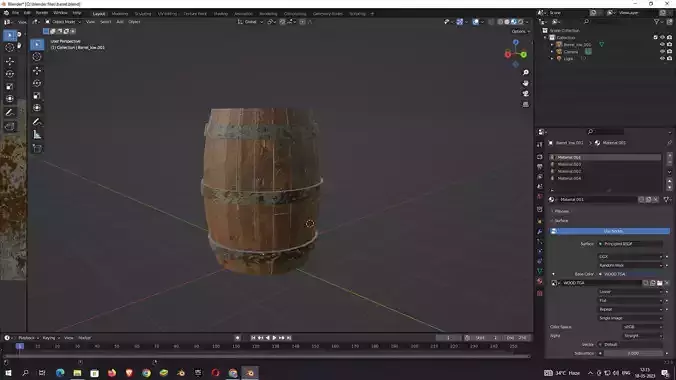Open the Object Data green triangle tab
Screen dimensions: 676x380
pos(540,271)
